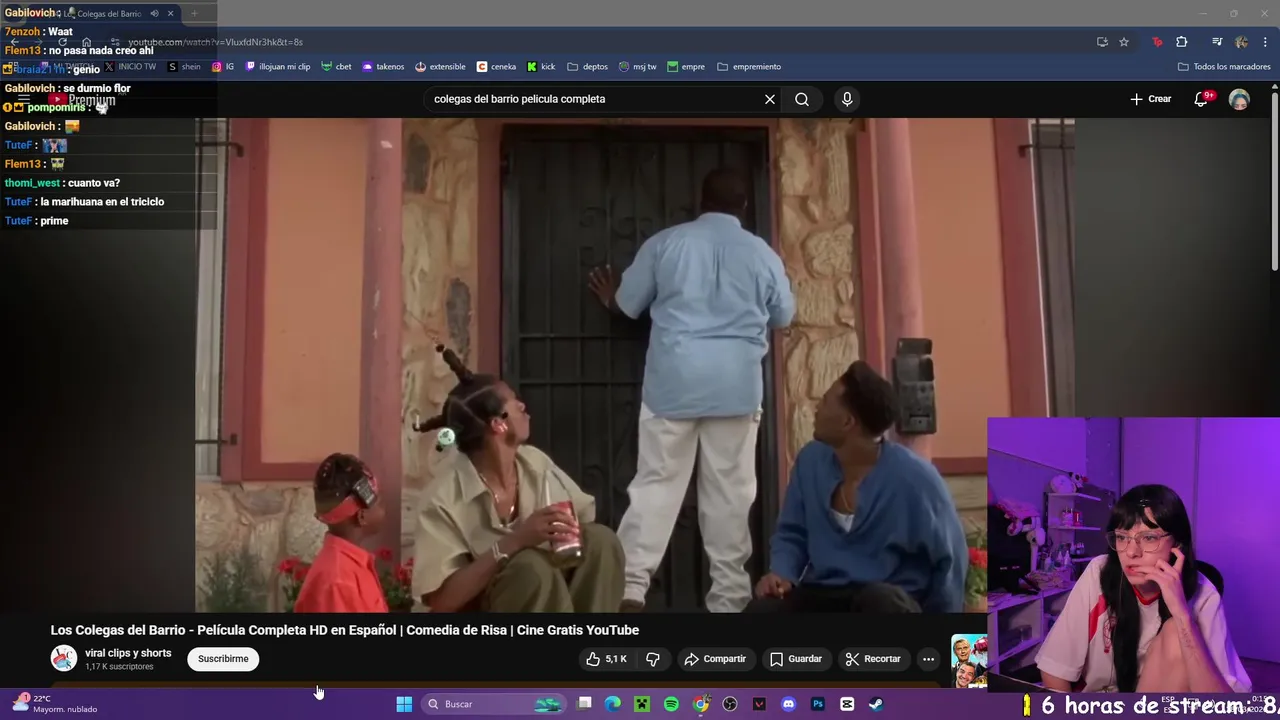The width and height of the screenshot is (1280, 720).
Task: Share the video via Compartir
Action: pyautogui.click(x=715, y=659)
